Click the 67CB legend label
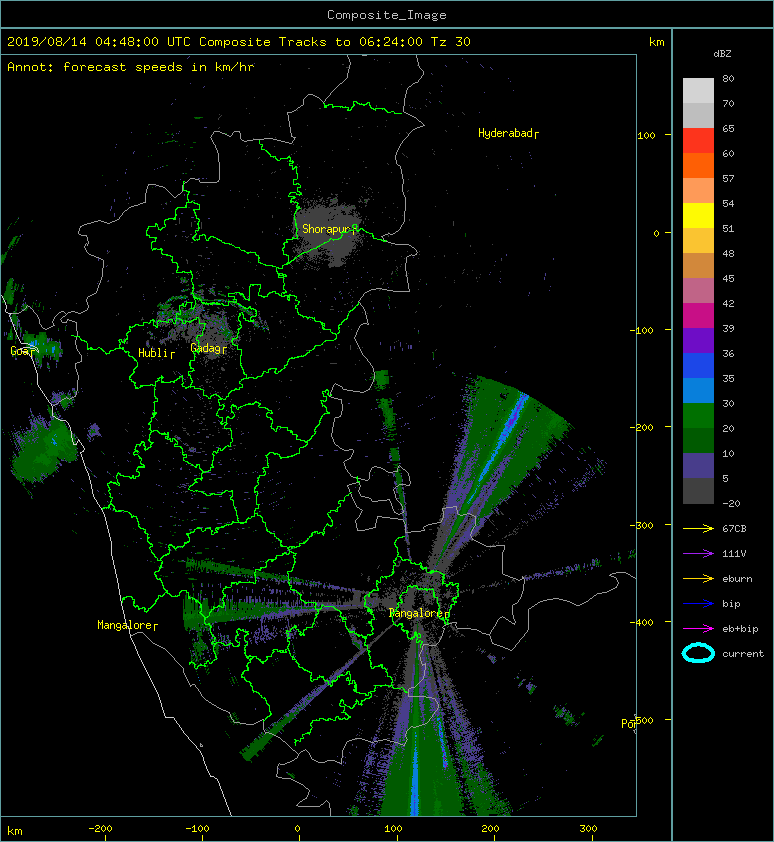 coord(734,529)
